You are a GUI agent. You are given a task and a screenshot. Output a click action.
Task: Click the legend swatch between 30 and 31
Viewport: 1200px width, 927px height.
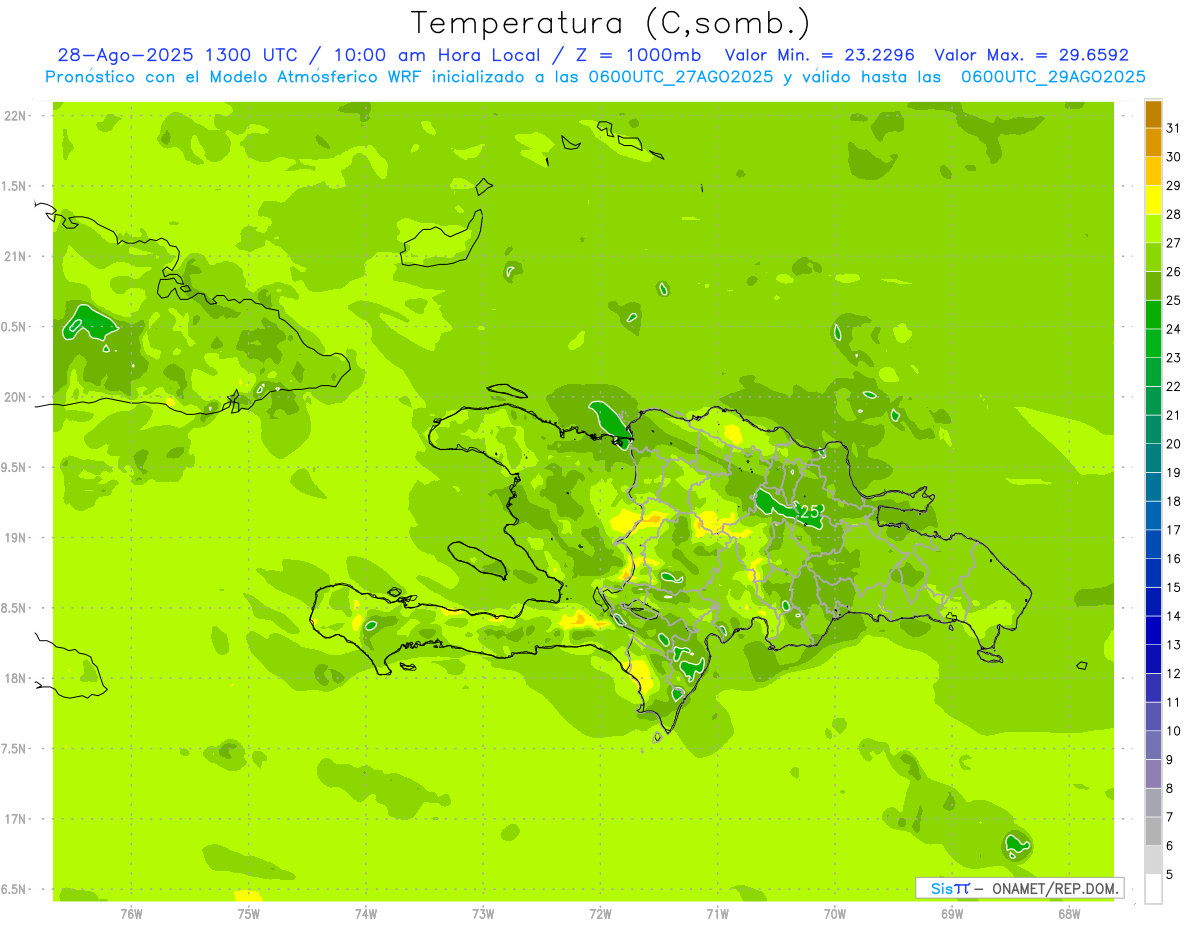click(1153, 142)
